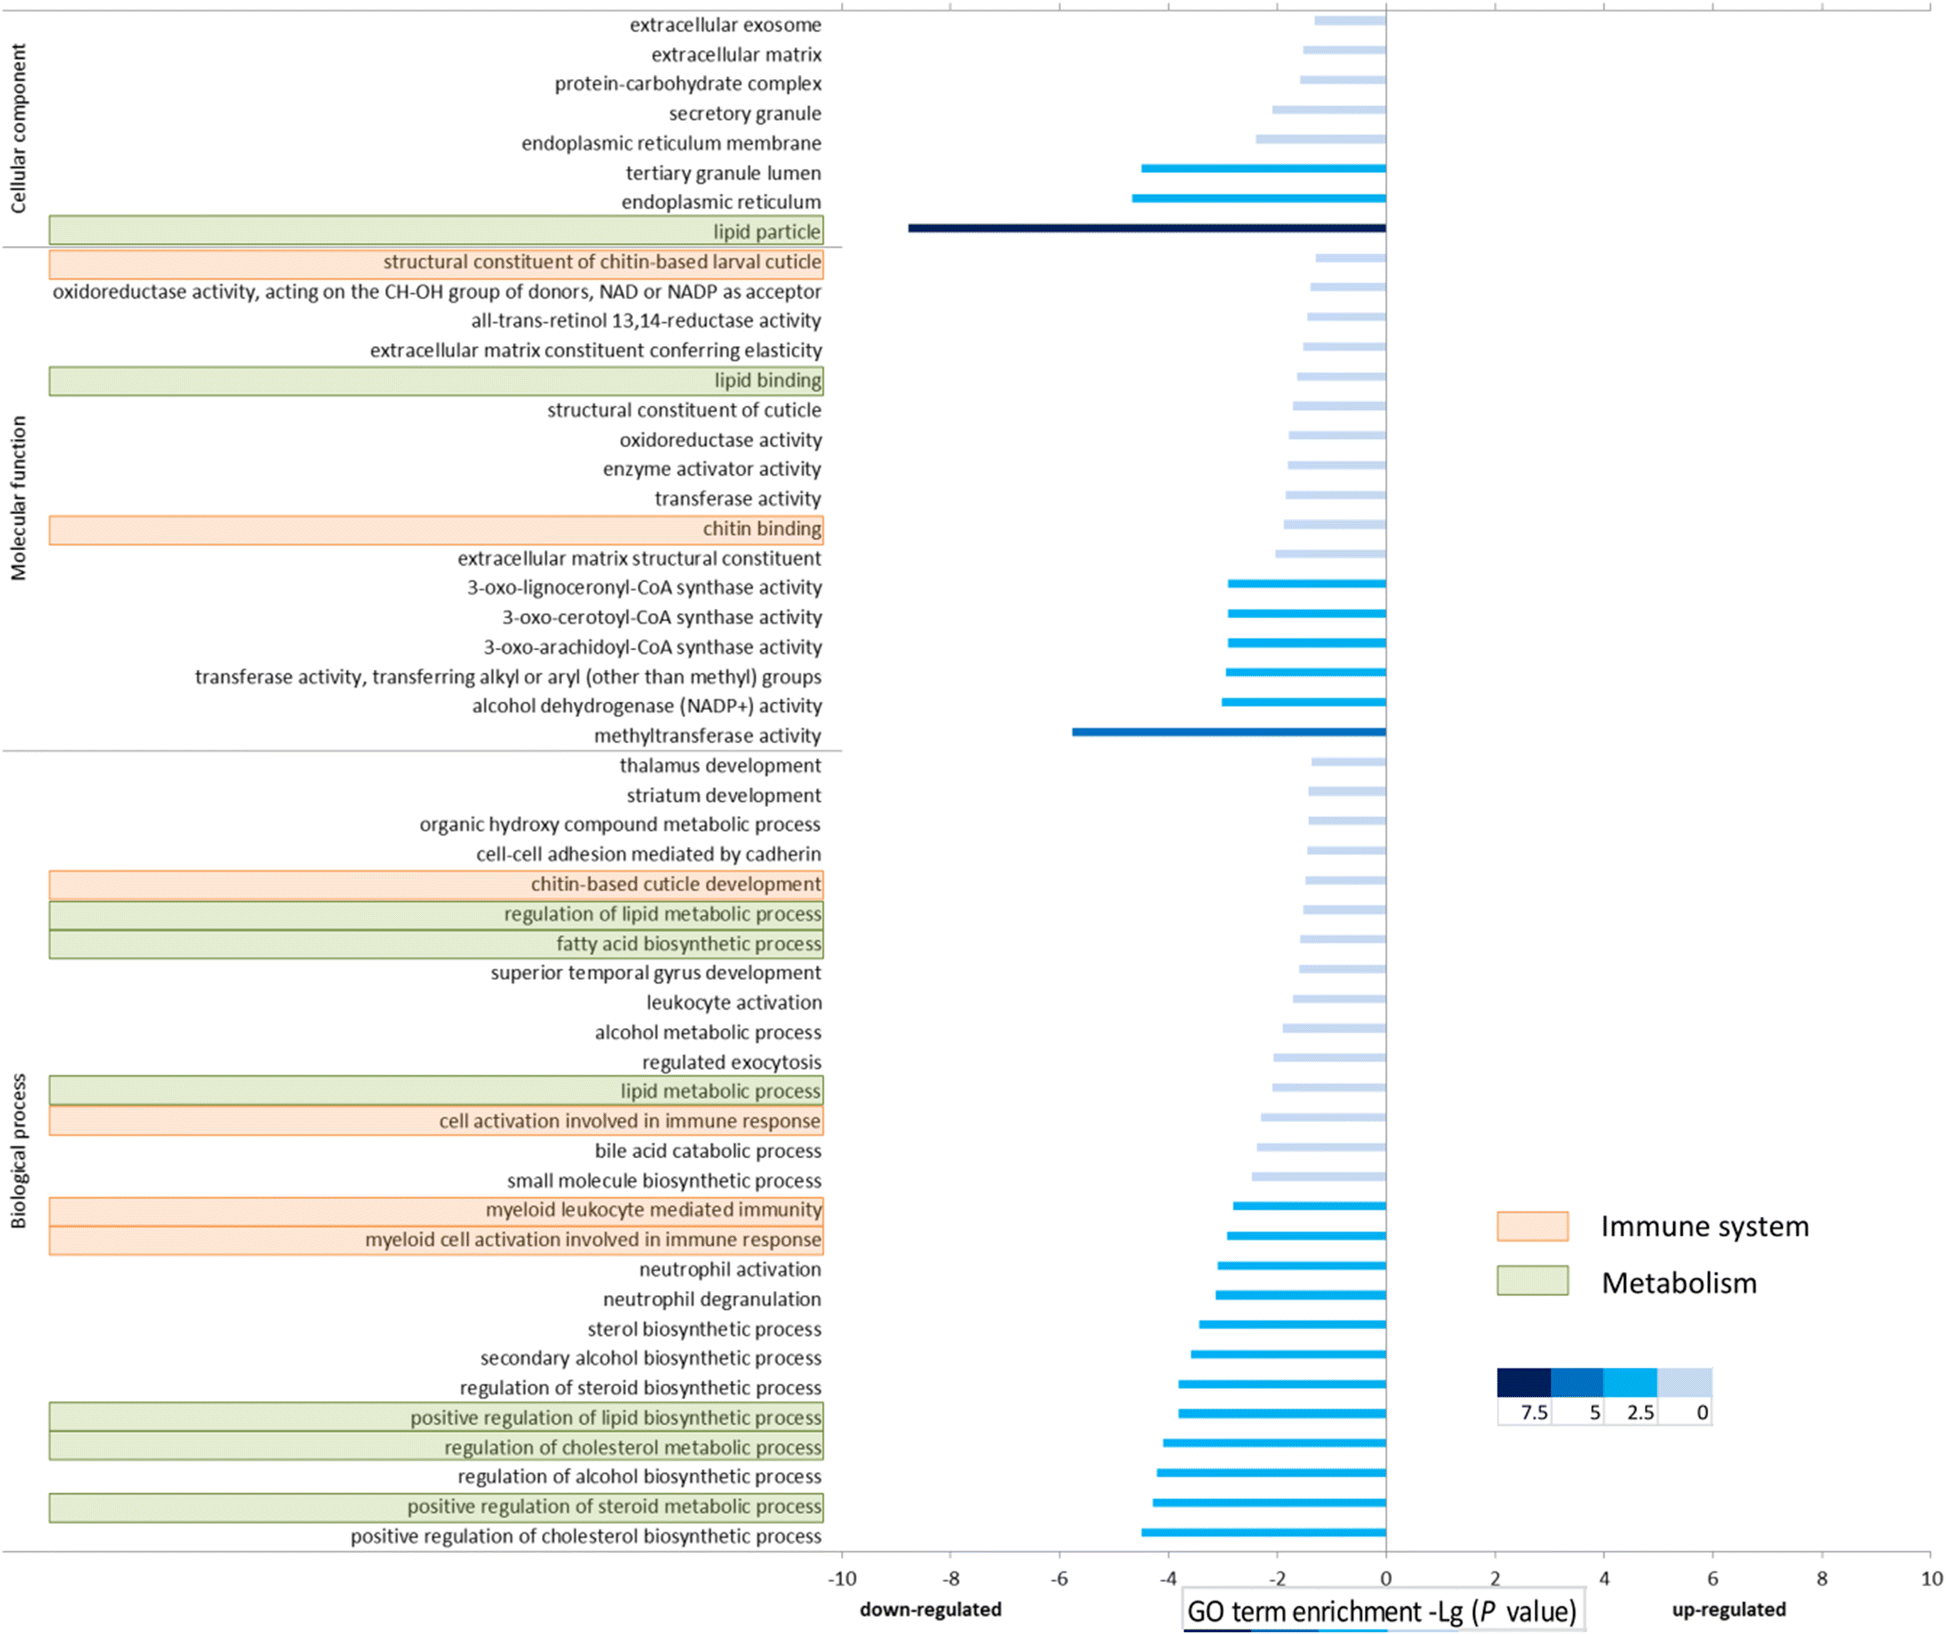1946x1634 pixels.
Task: Click the '-10' x-axis tick label
Action: (x=842, y=1579)
